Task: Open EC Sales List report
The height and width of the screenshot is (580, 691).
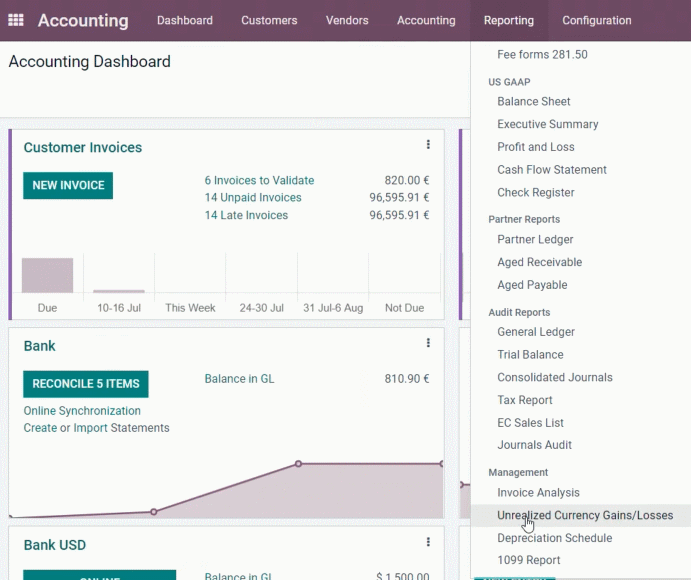Action: point(530,423)
